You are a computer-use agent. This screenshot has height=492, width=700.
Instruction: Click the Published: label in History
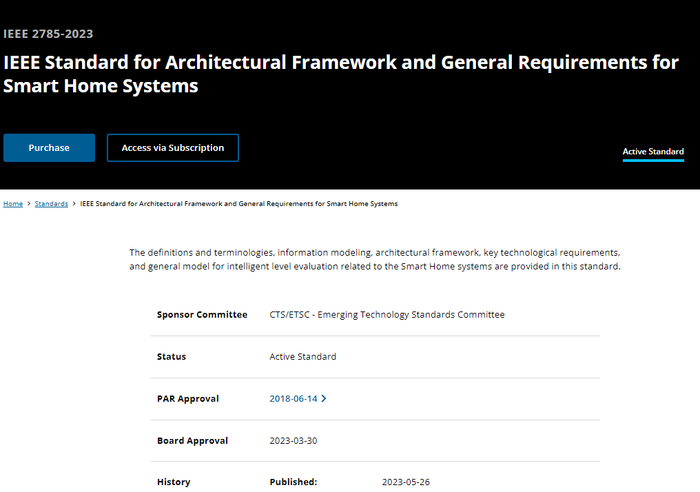[293, 482]
